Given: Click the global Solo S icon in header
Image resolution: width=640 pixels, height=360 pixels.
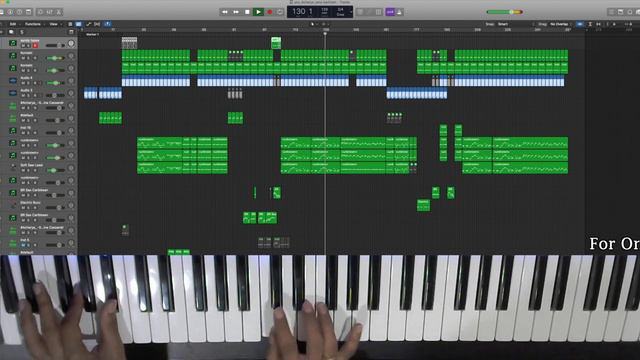Looking at the screenshot, I should coord(22,32).
